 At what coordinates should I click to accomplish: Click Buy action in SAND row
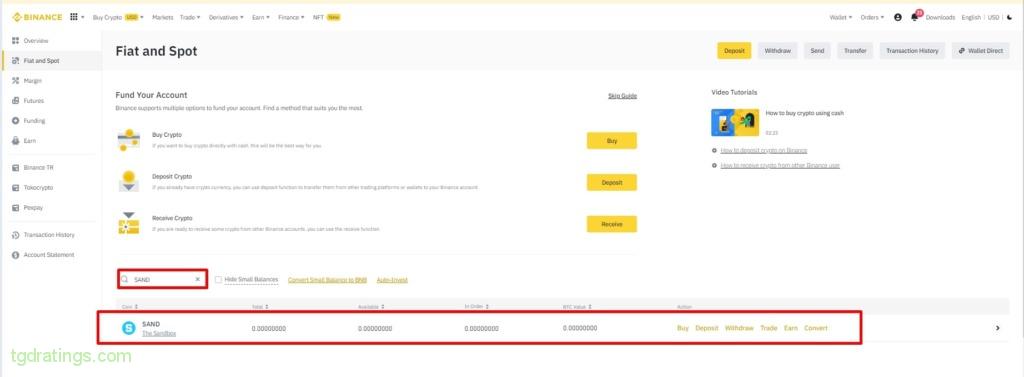coord(682,328)
